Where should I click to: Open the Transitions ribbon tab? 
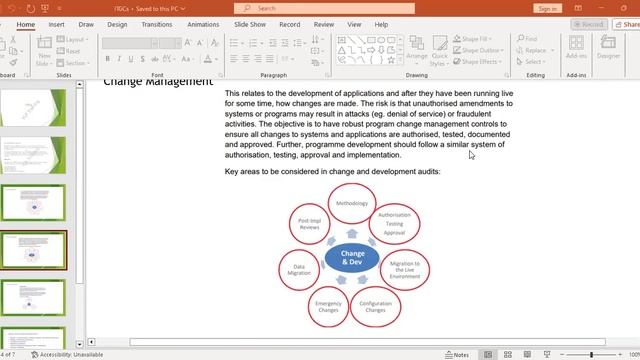[x=157, y=24]
